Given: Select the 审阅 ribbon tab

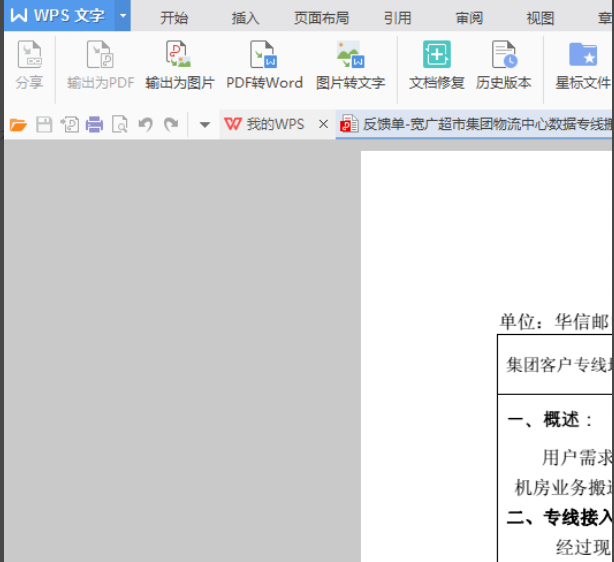Looking at the screenshot, I should pyautogui.click(x=469, y=18).
